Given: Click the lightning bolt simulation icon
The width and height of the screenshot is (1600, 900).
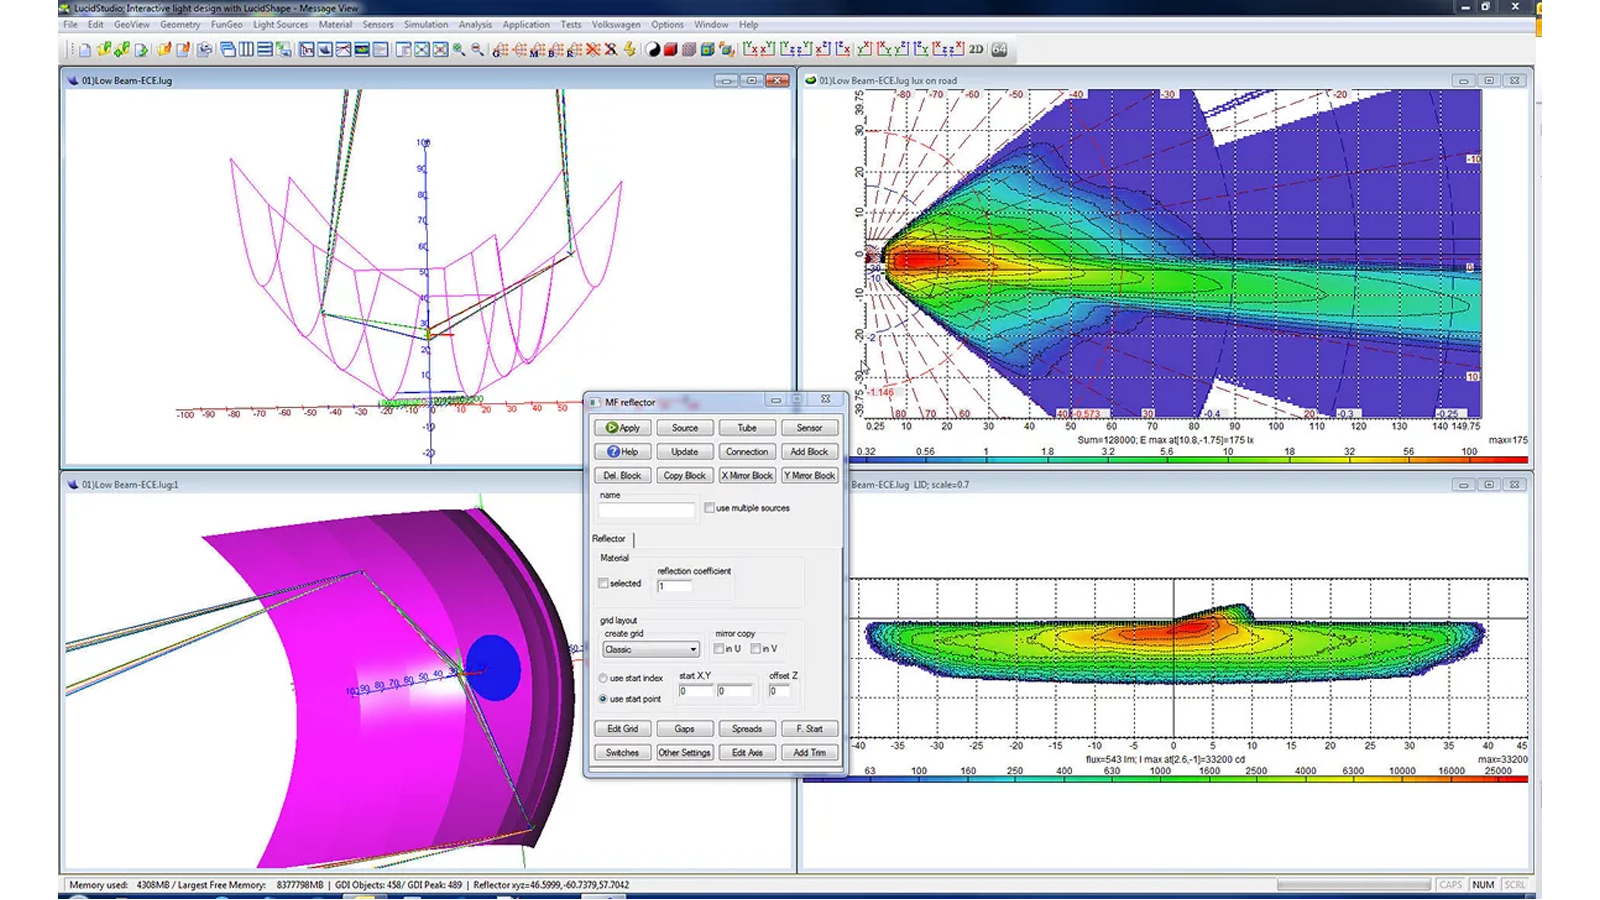Looking at the screenshot, I should click(x=630, y=49).
